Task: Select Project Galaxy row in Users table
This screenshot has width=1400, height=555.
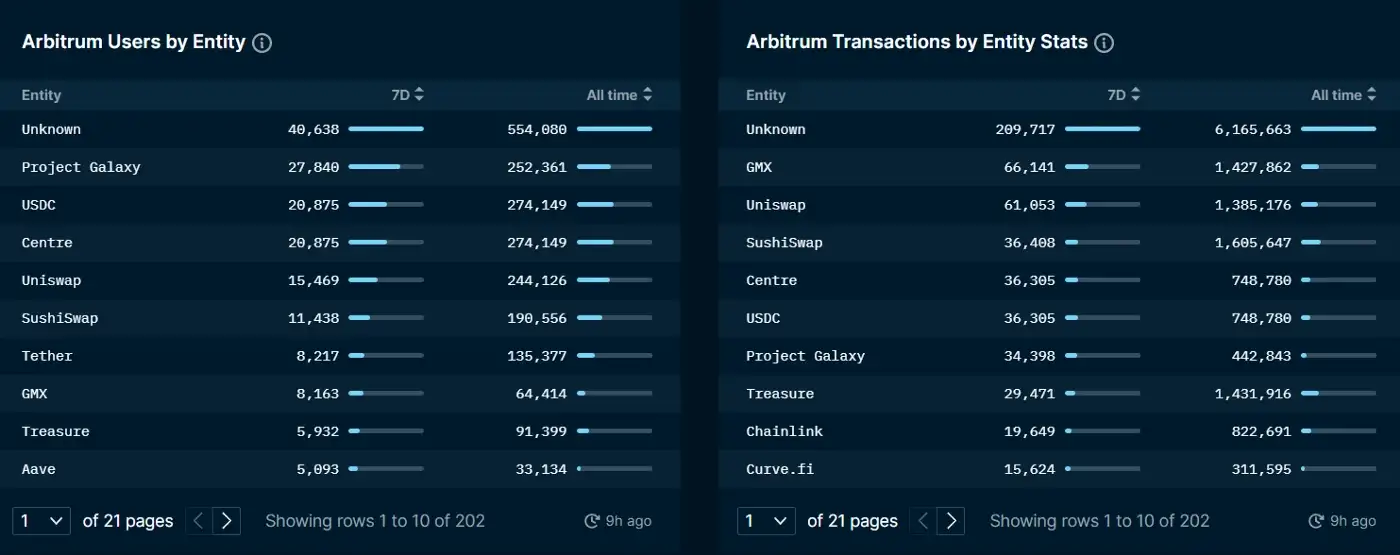Action: point(340,167)
